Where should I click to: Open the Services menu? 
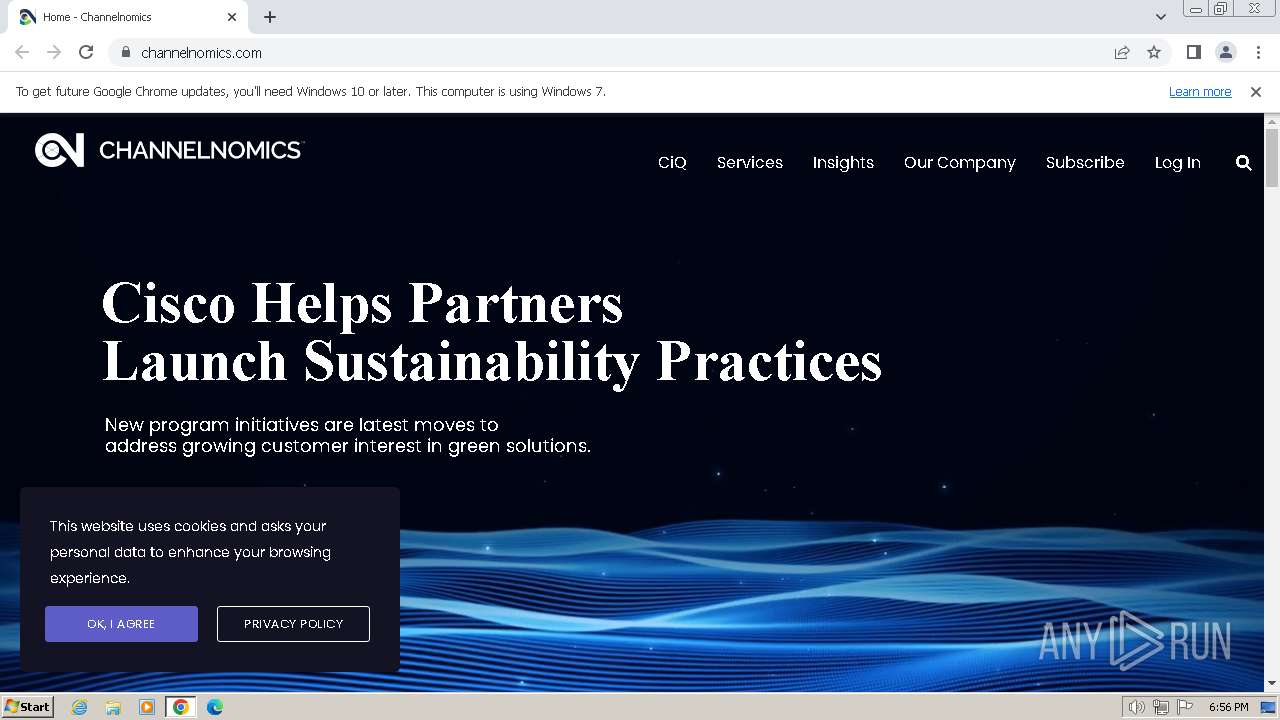click(750, 162)
